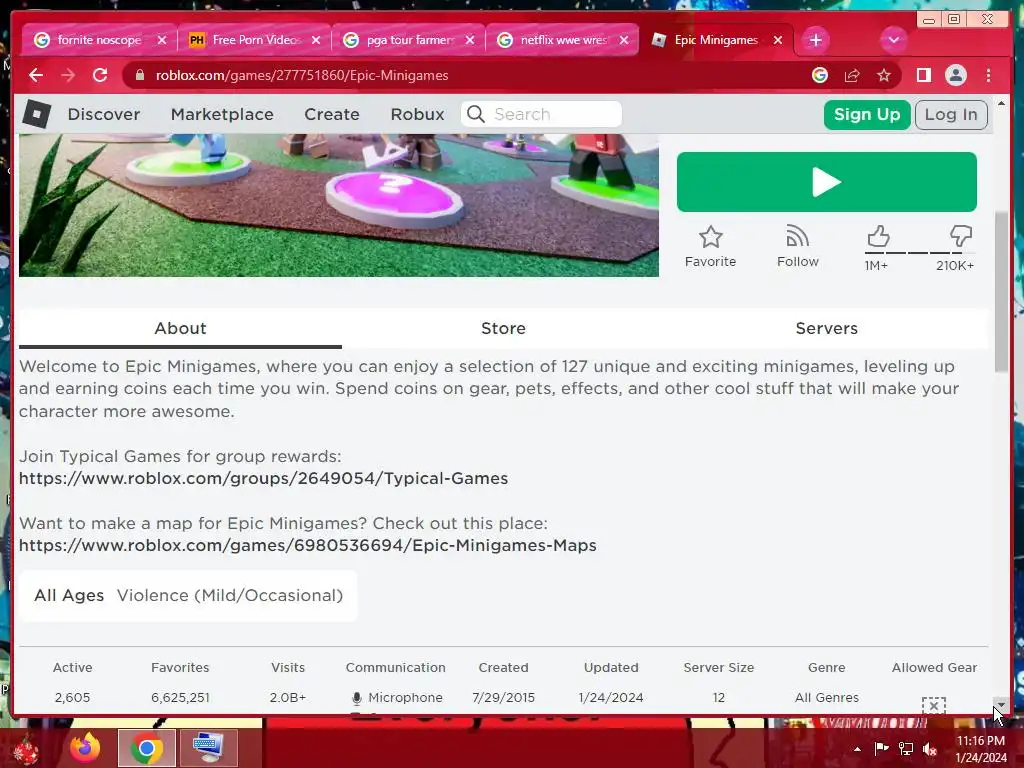Click Marketplace in Roblox navigation
The height and width of the screenshot is (768, 1024).
coord(222,114)
